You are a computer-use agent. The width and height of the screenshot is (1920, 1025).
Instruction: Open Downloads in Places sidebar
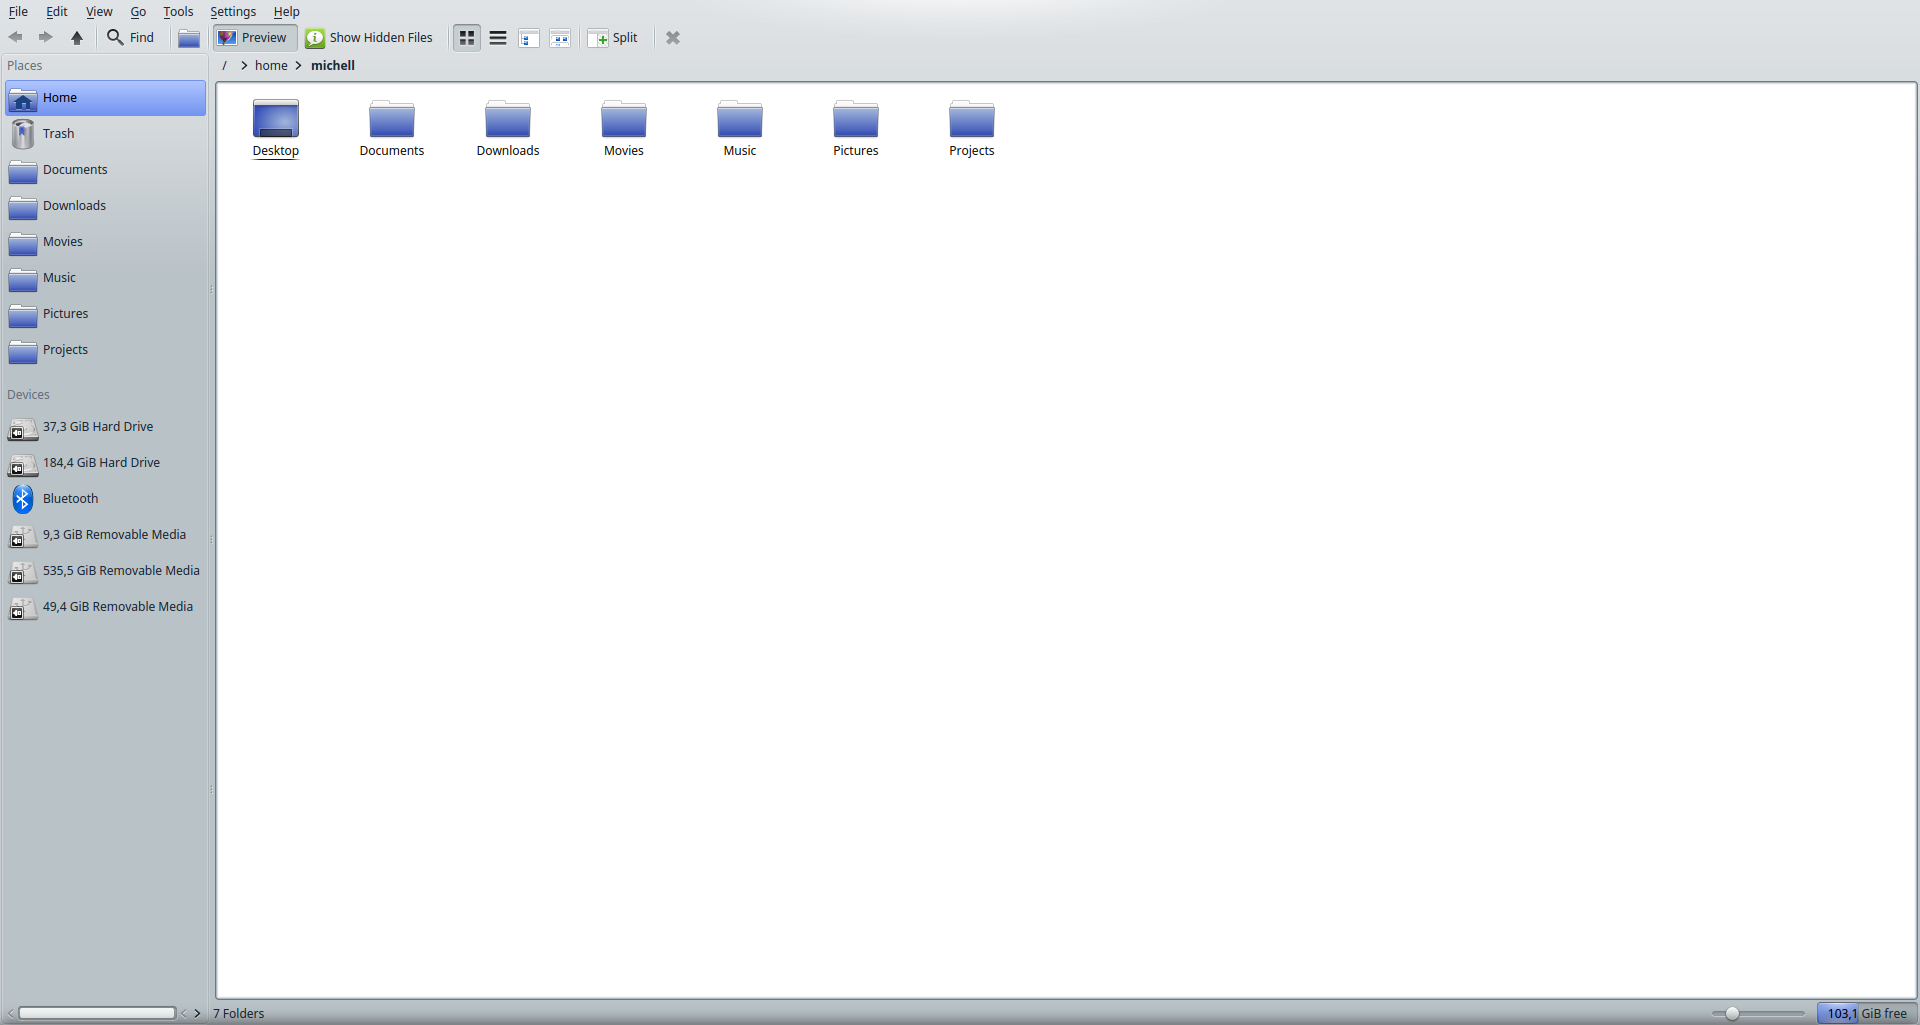tap(105, 206)
